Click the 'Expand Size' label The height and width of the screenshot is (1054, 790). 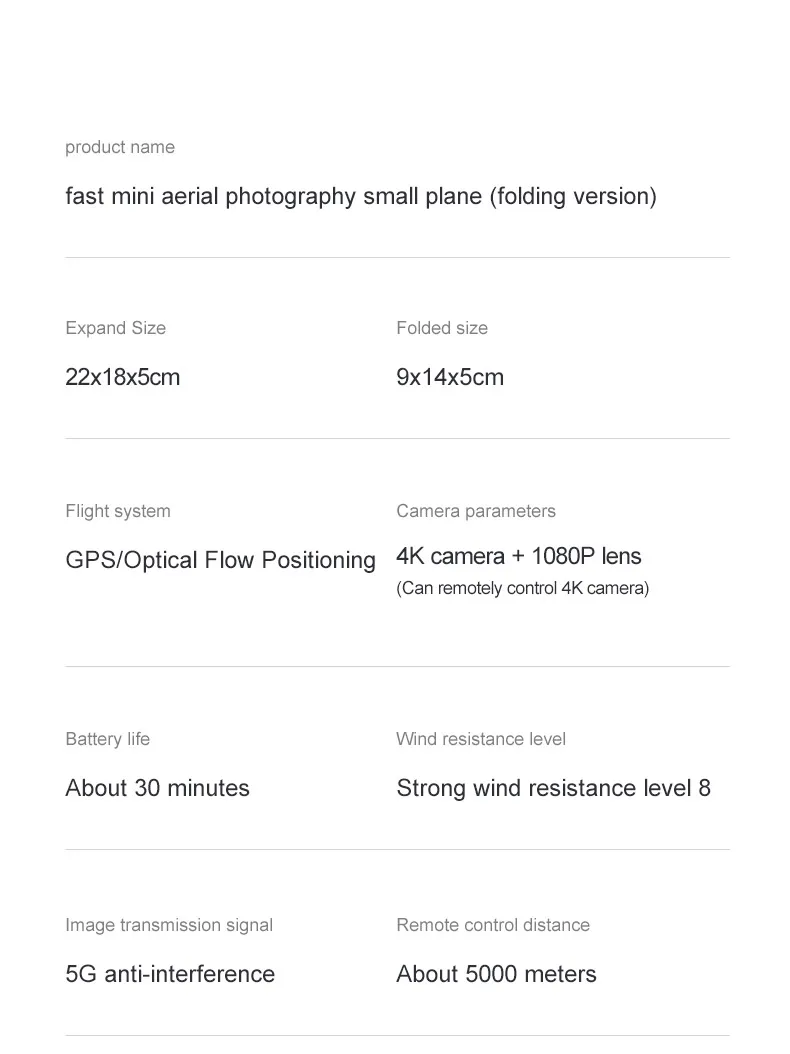(116, 328)
